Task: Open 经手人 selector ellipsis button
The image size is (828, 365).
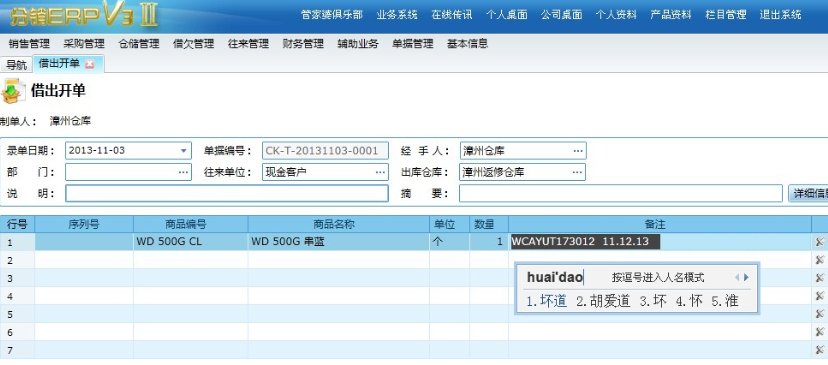Action: point(578,151)
